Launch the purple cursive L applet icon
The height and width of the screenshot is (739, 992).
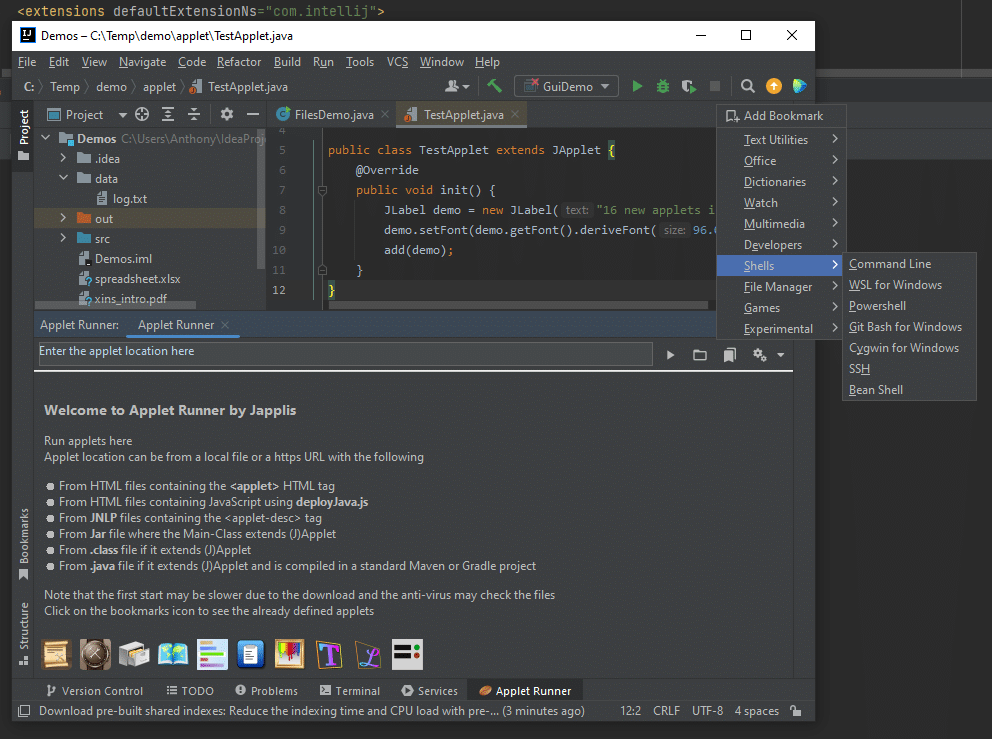pos(368,654)
